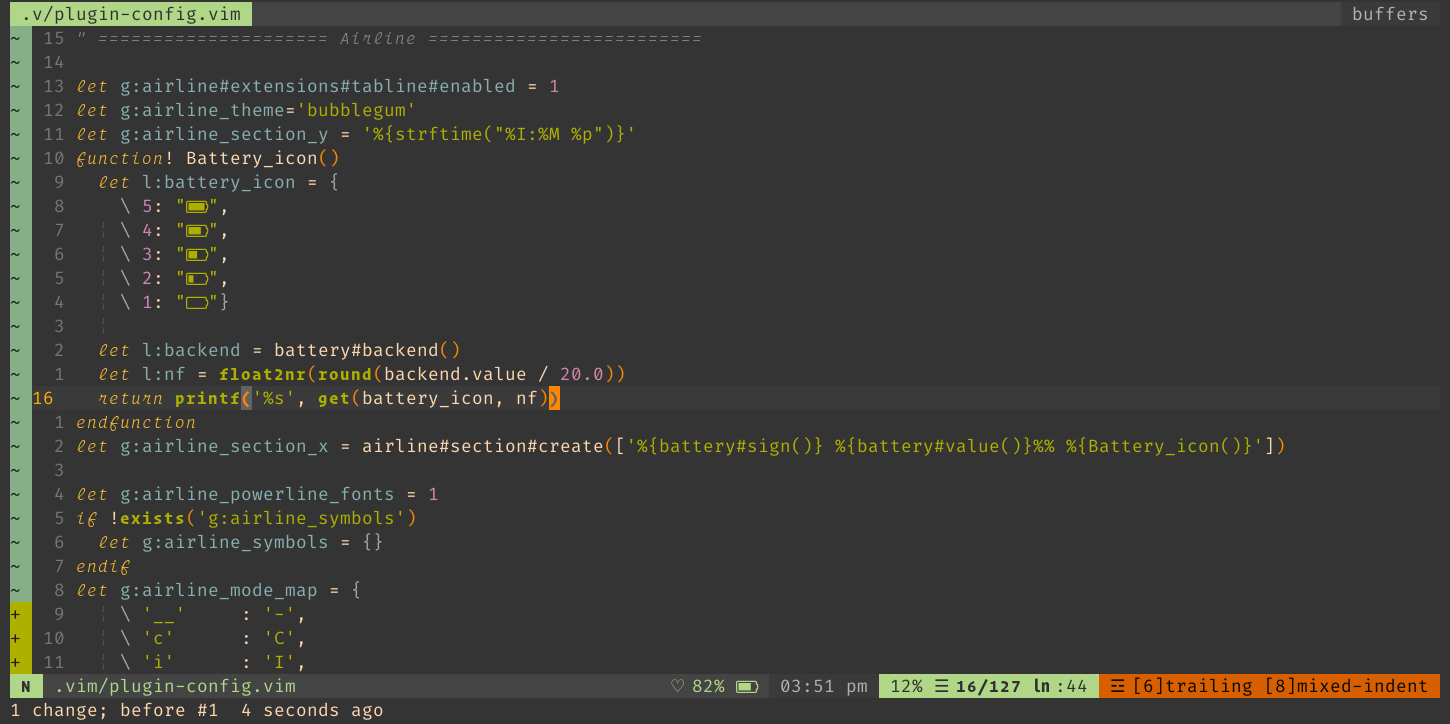Click the !exists('g:airline_symbols') condition
Image resolution: width=1450 pixels, height=724 pixels.
(x=263, y=518)
